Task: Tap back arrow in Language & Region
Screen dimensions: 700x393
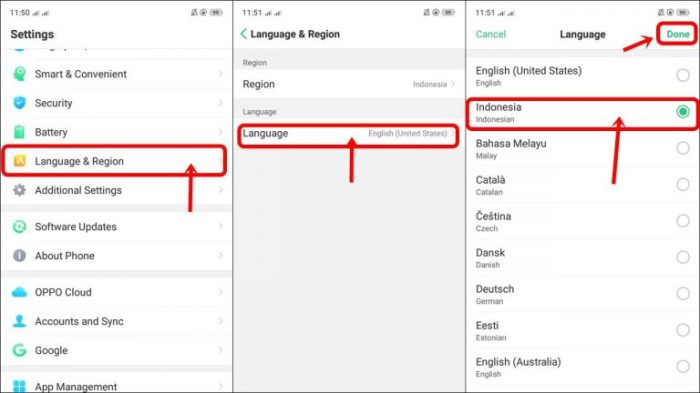Action: pyautogui.click(x=244, y=34)
